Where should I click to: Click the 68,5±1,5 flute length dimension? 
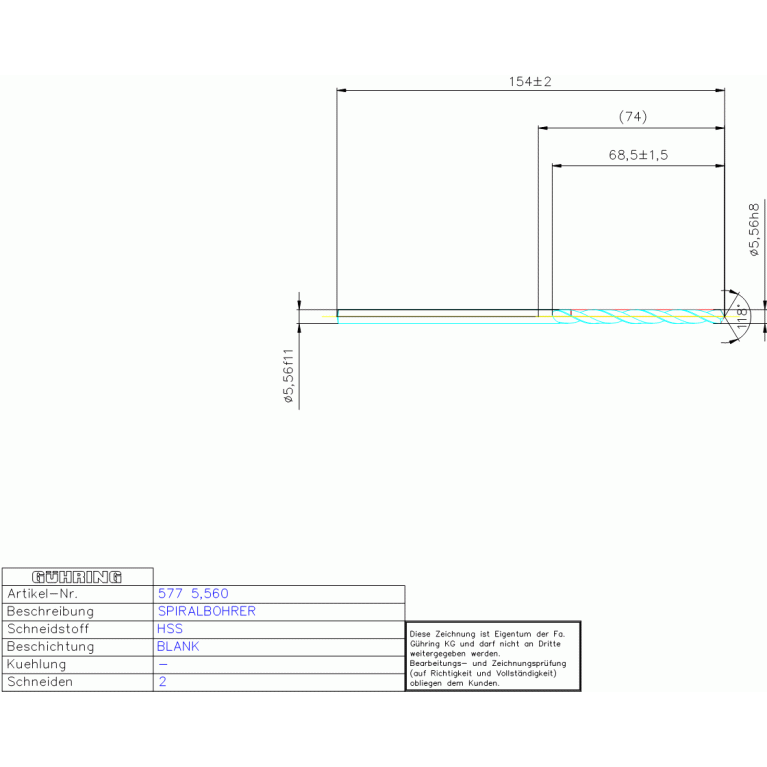click(x=637, y=155)
